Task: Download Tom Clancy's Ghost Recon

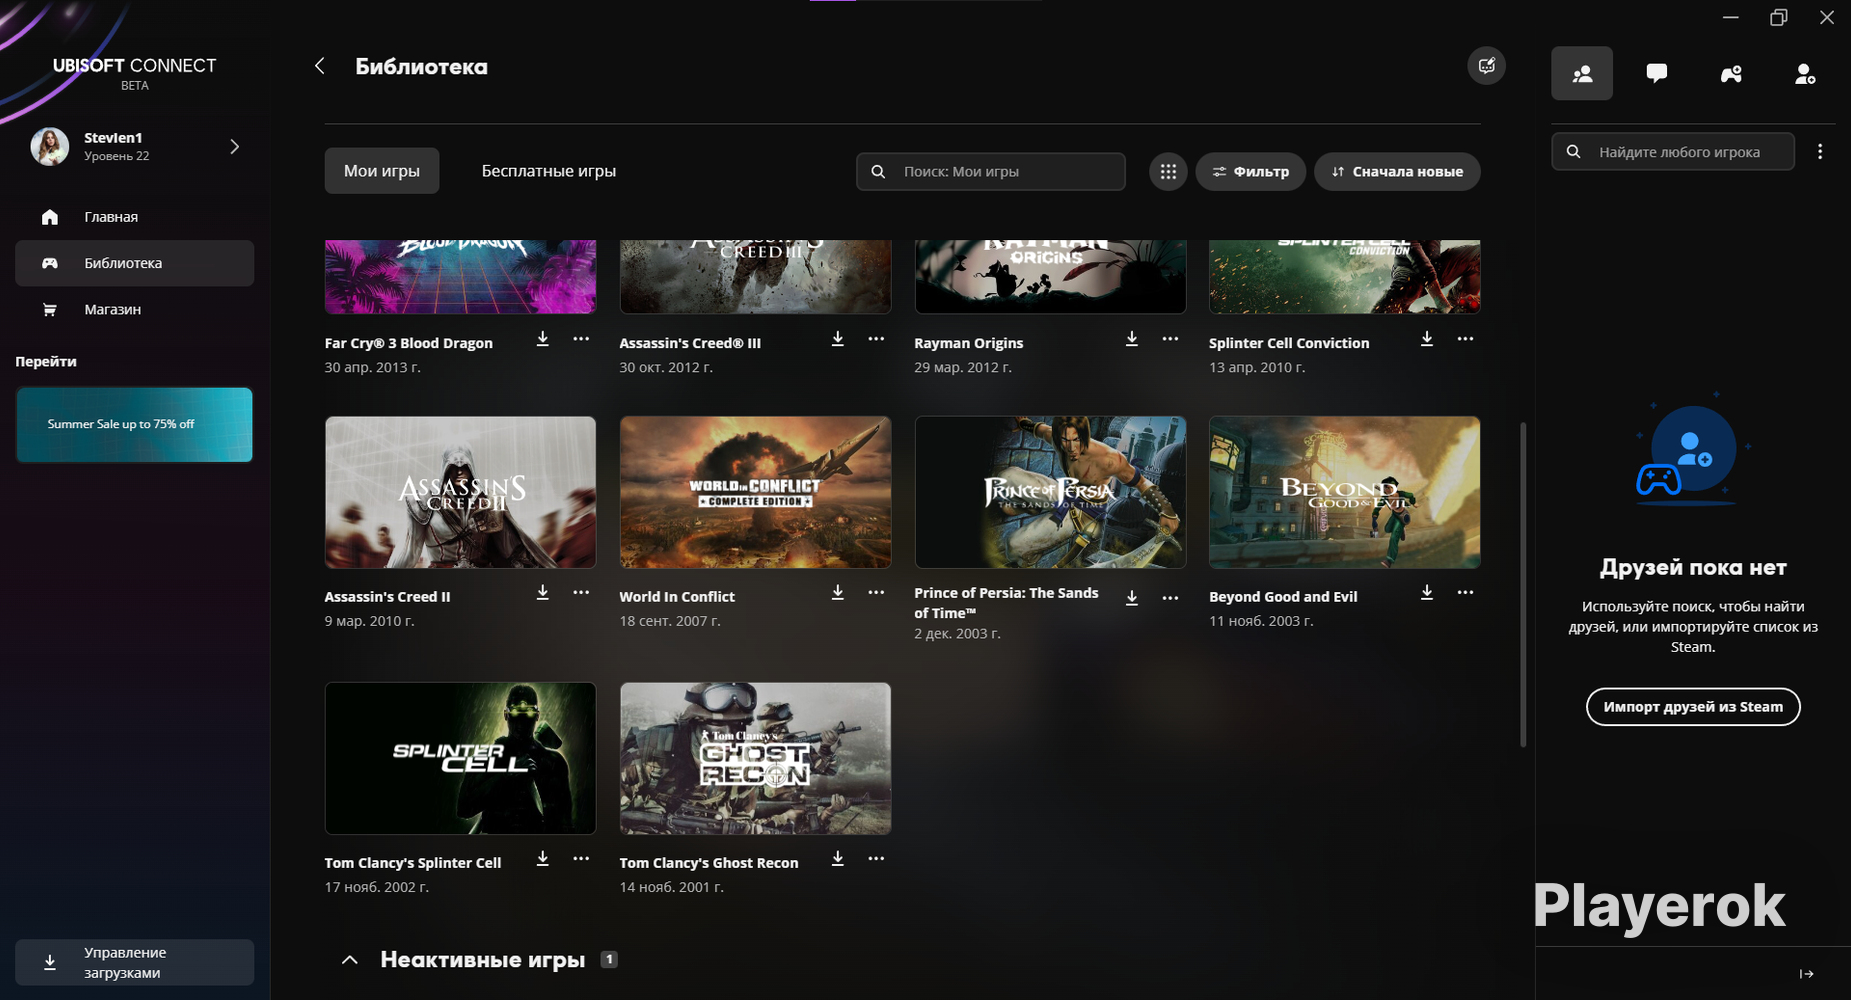Action: 838,859
